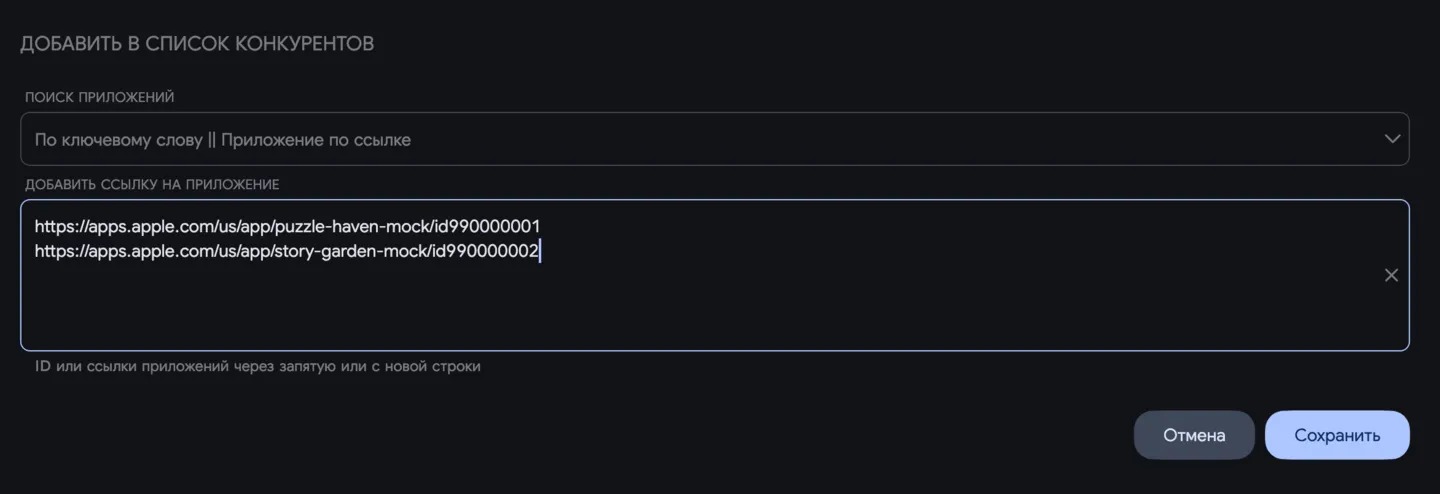Clear the links field with the X icon

(x=1391, y=275)
